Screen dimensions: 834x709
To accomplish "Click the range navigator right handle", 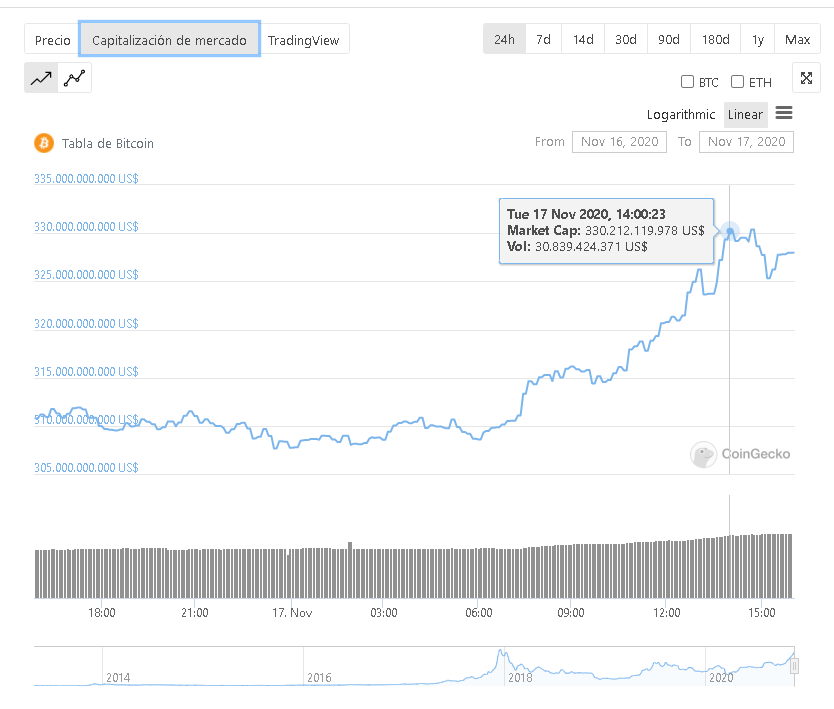I will coord(796,665).
